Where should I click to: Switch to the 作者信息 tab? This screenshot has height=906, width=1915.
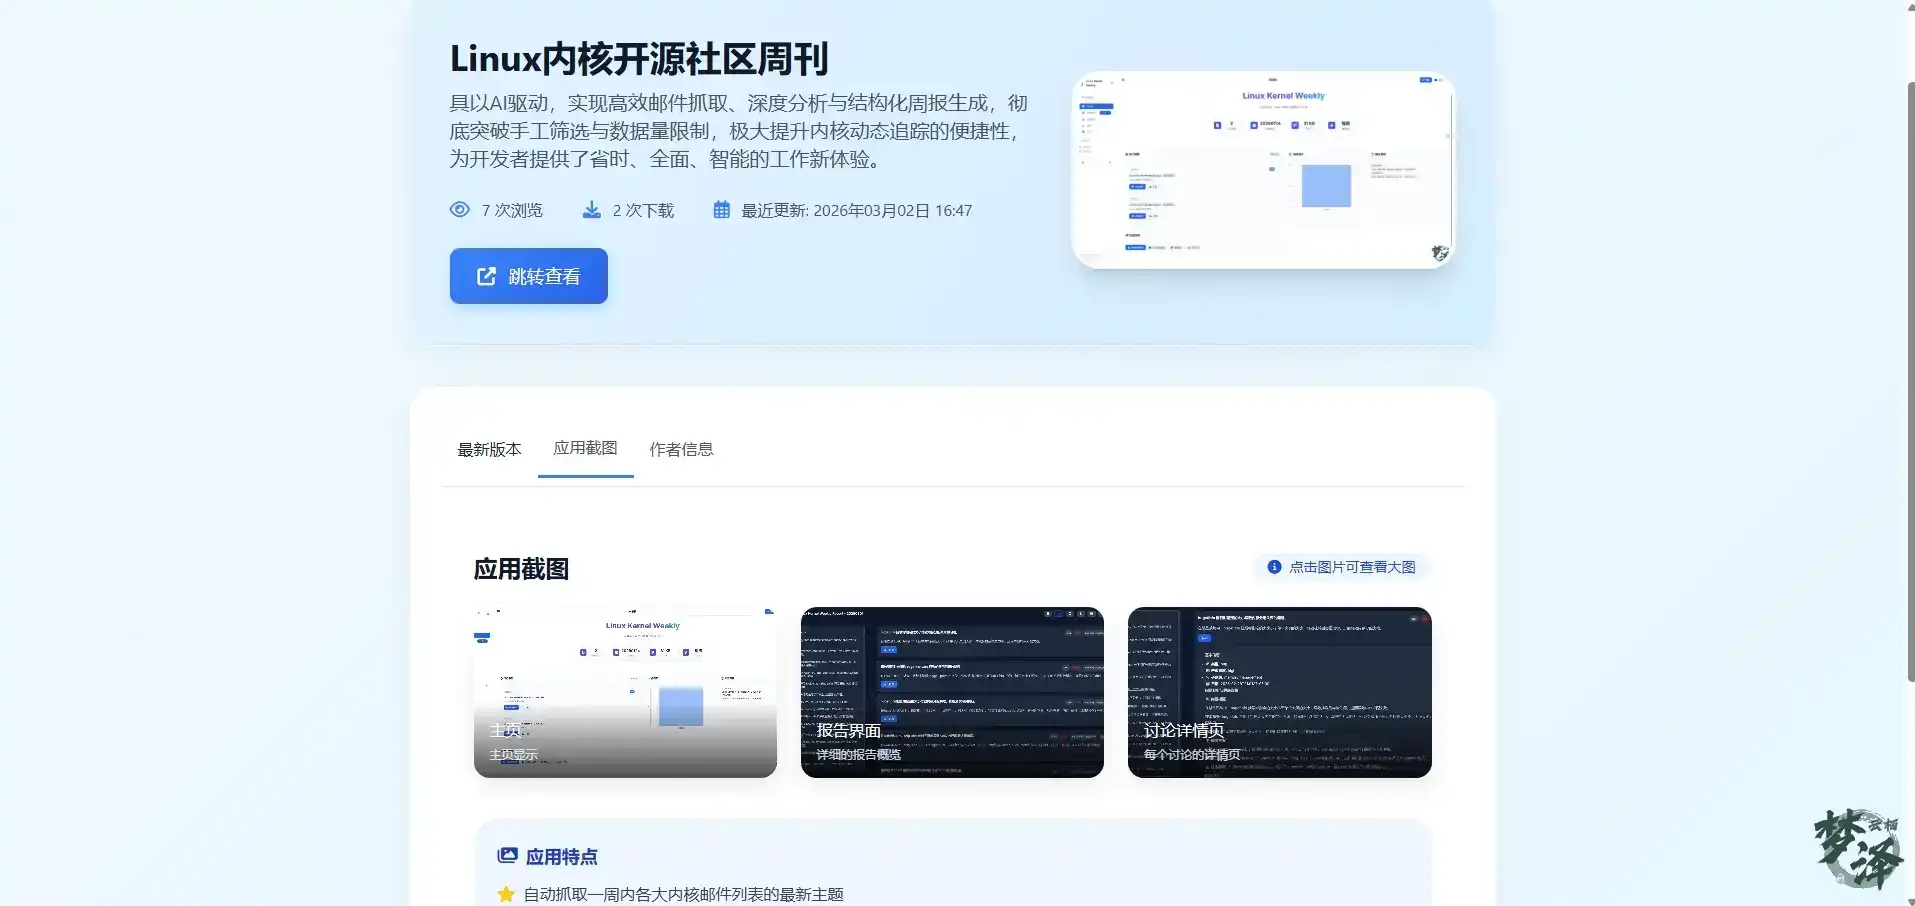point(681,449)
